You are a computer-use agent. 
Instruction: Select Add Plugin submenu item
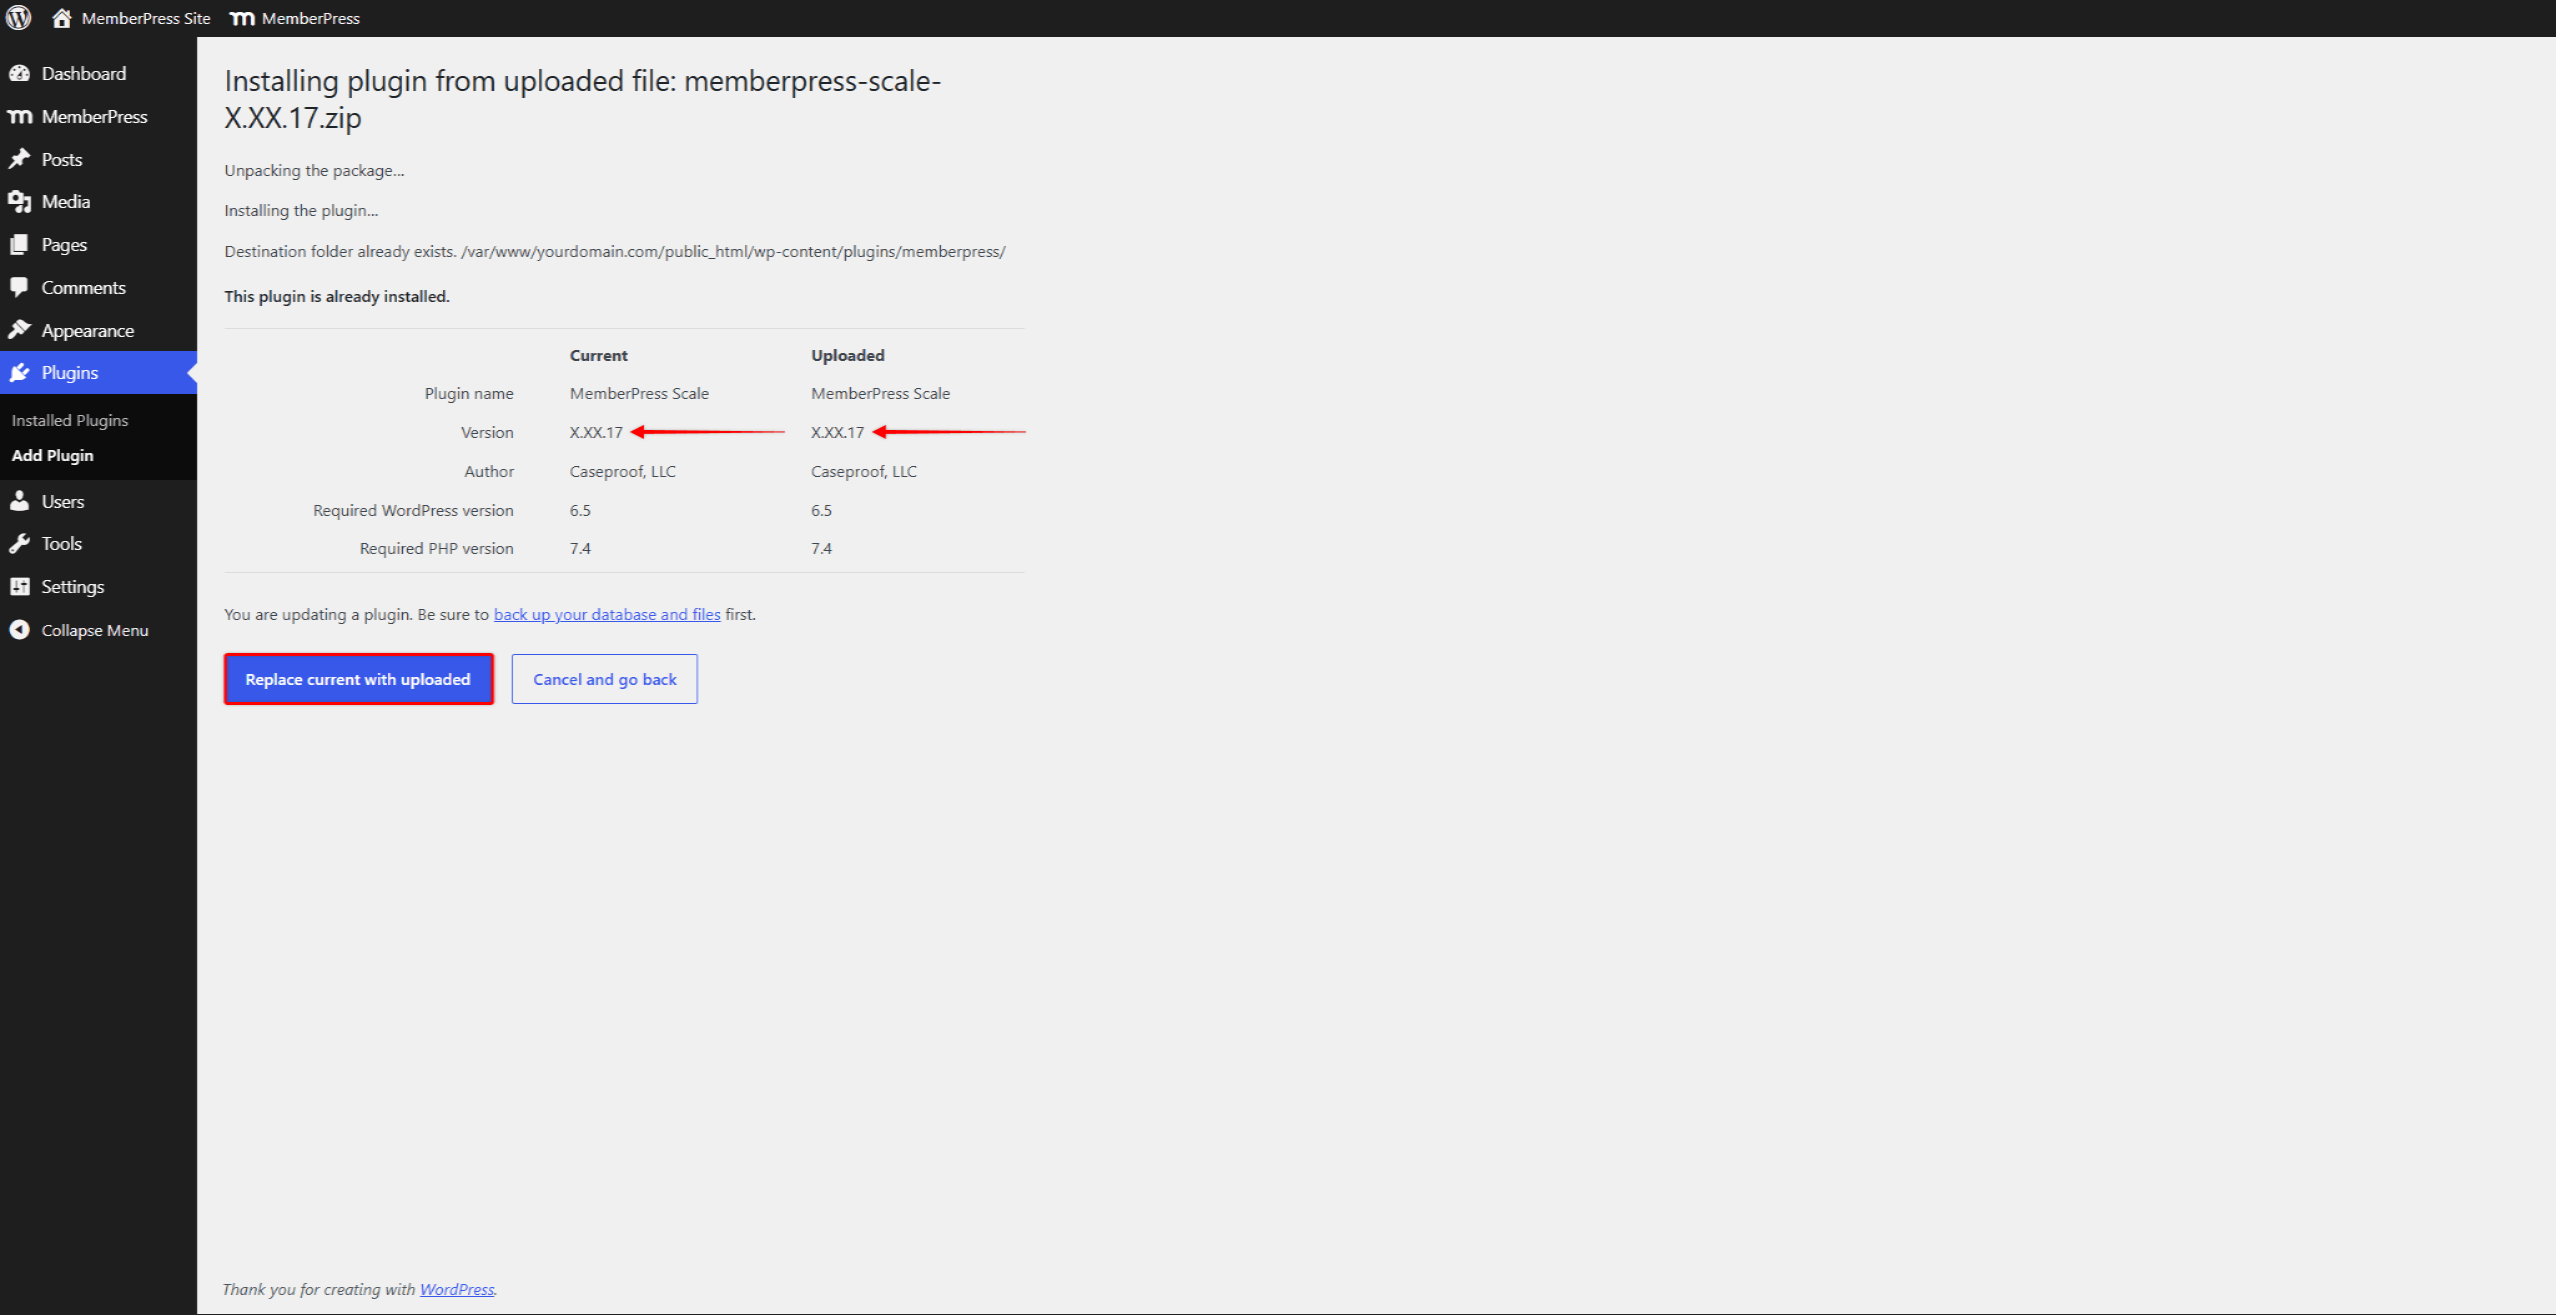click(x=52, y=455)
